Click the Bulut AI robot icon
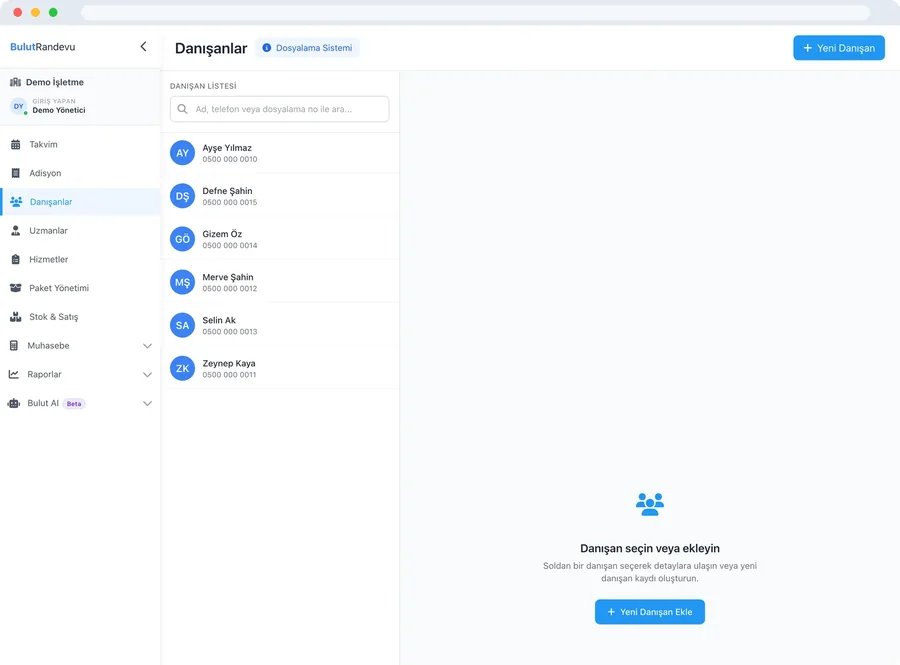The height and width of the screenshot is (665, 900). [x=14, y=403]
